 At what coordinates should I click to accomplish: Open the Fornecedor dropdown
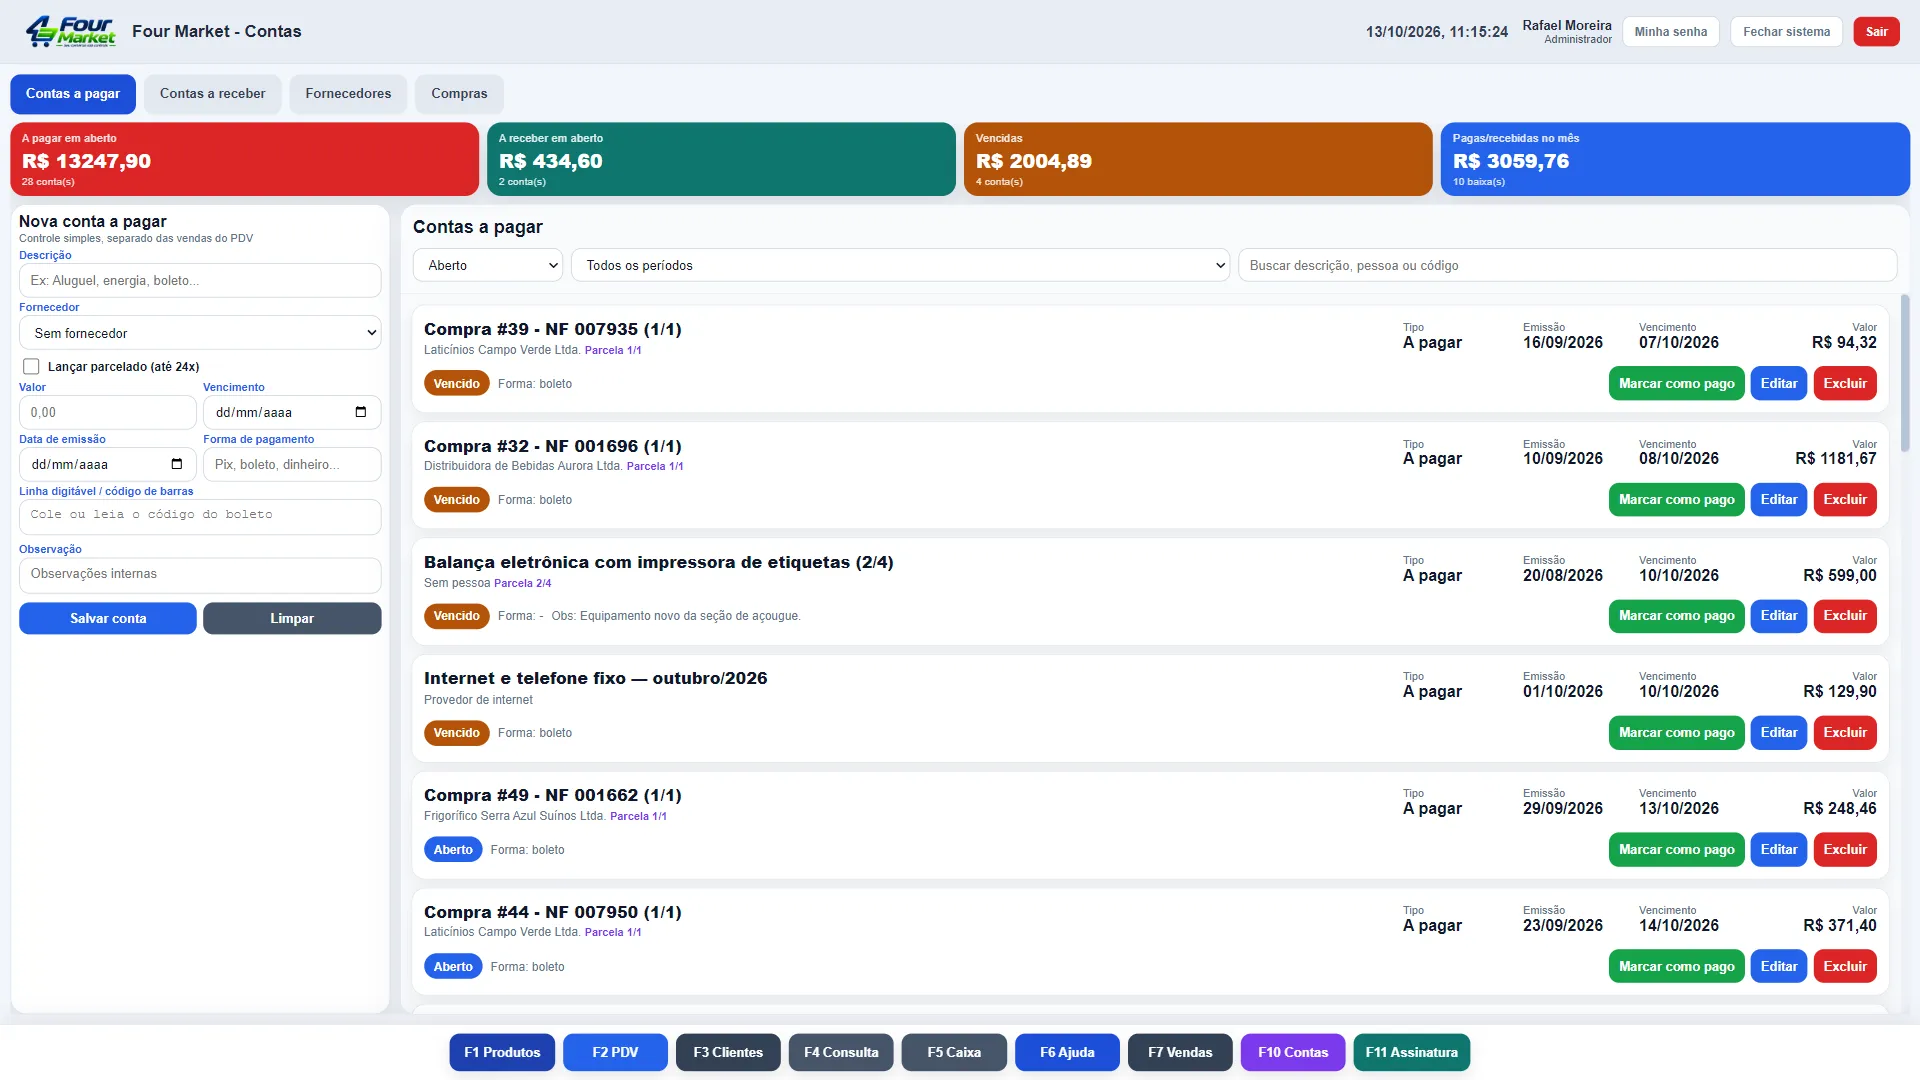coord(200,333)
